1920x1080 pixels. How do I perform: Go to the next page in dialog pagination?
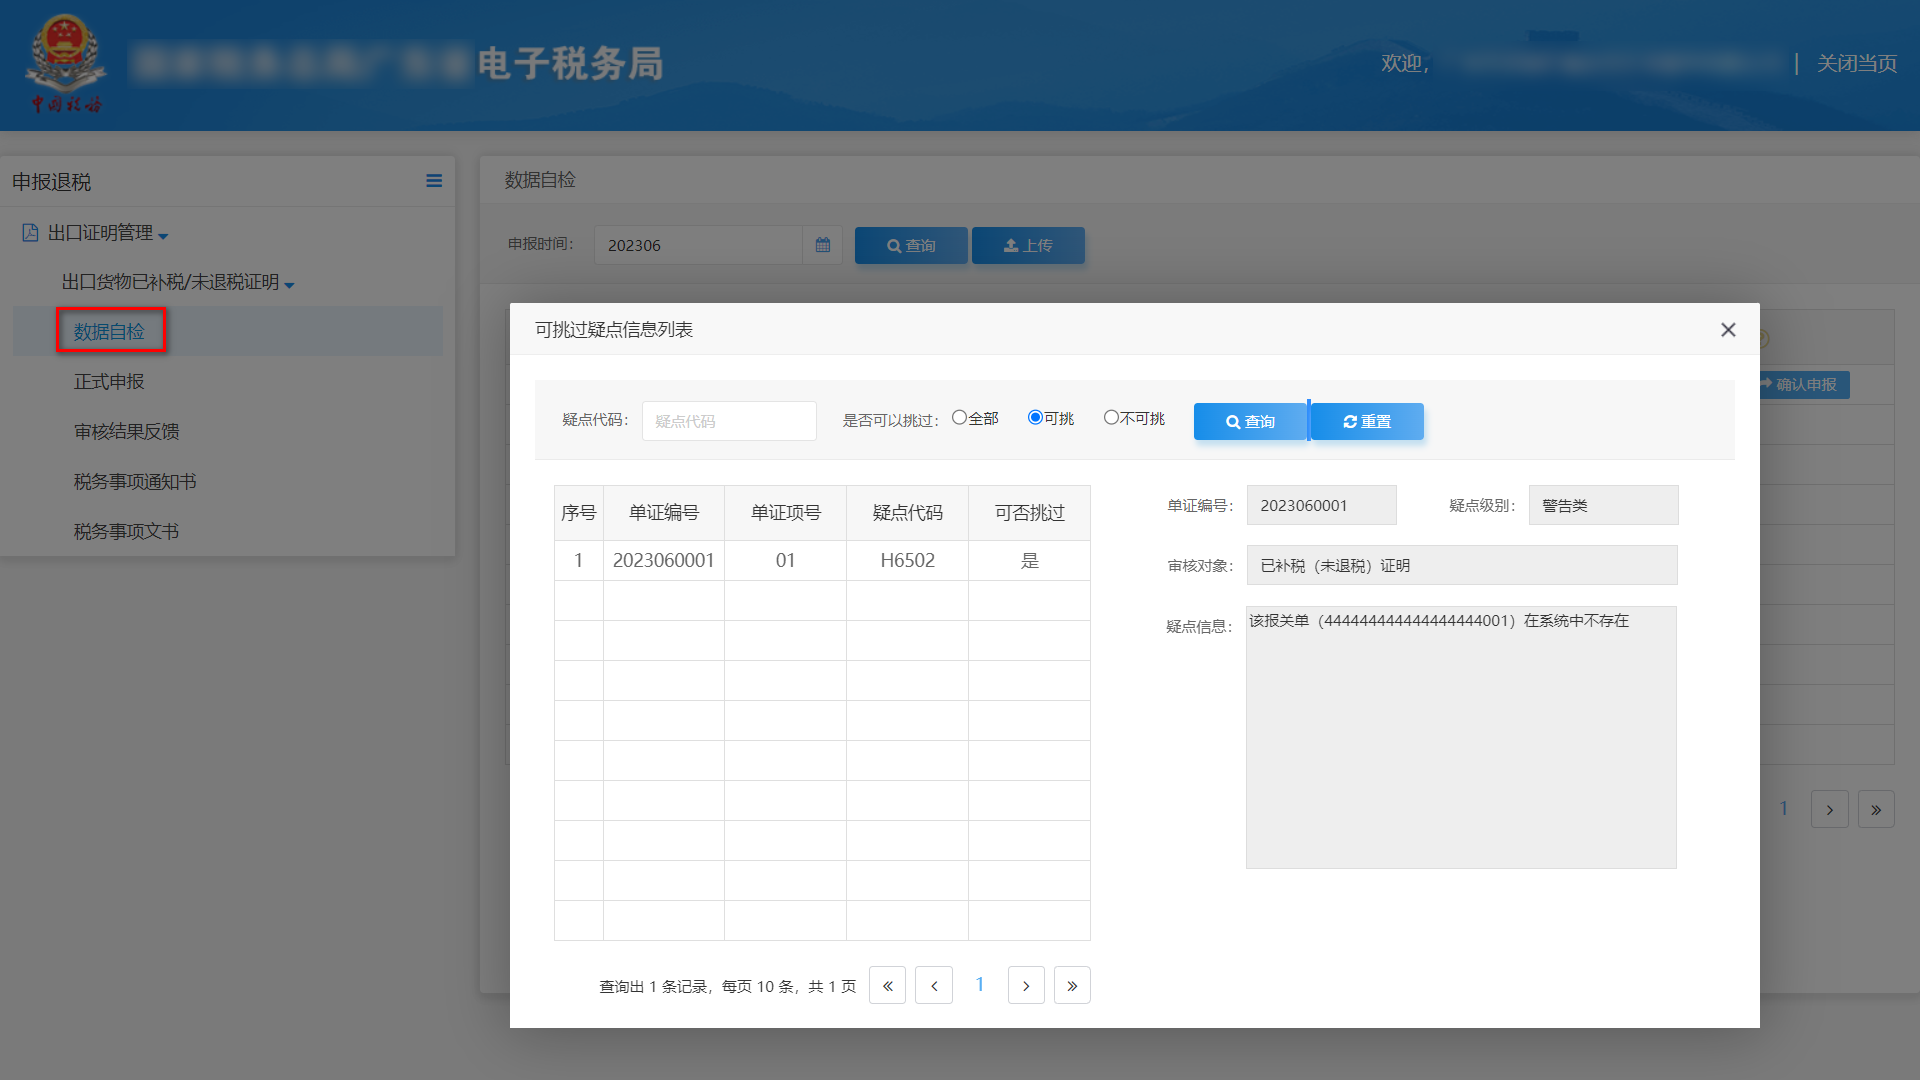(1026, 986)
